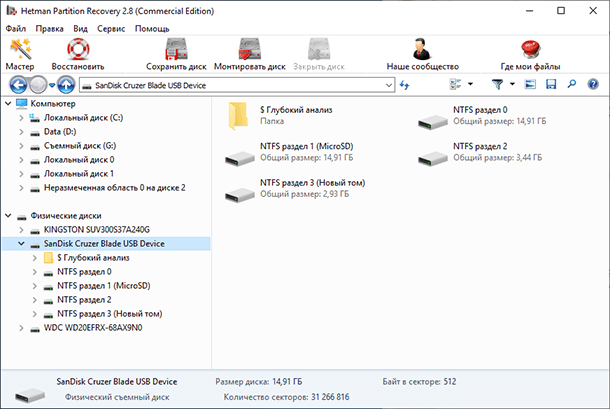Select NTFS раздел 0 drive in right pane
The width and height of the screenshot is (610, 409).
482,116
